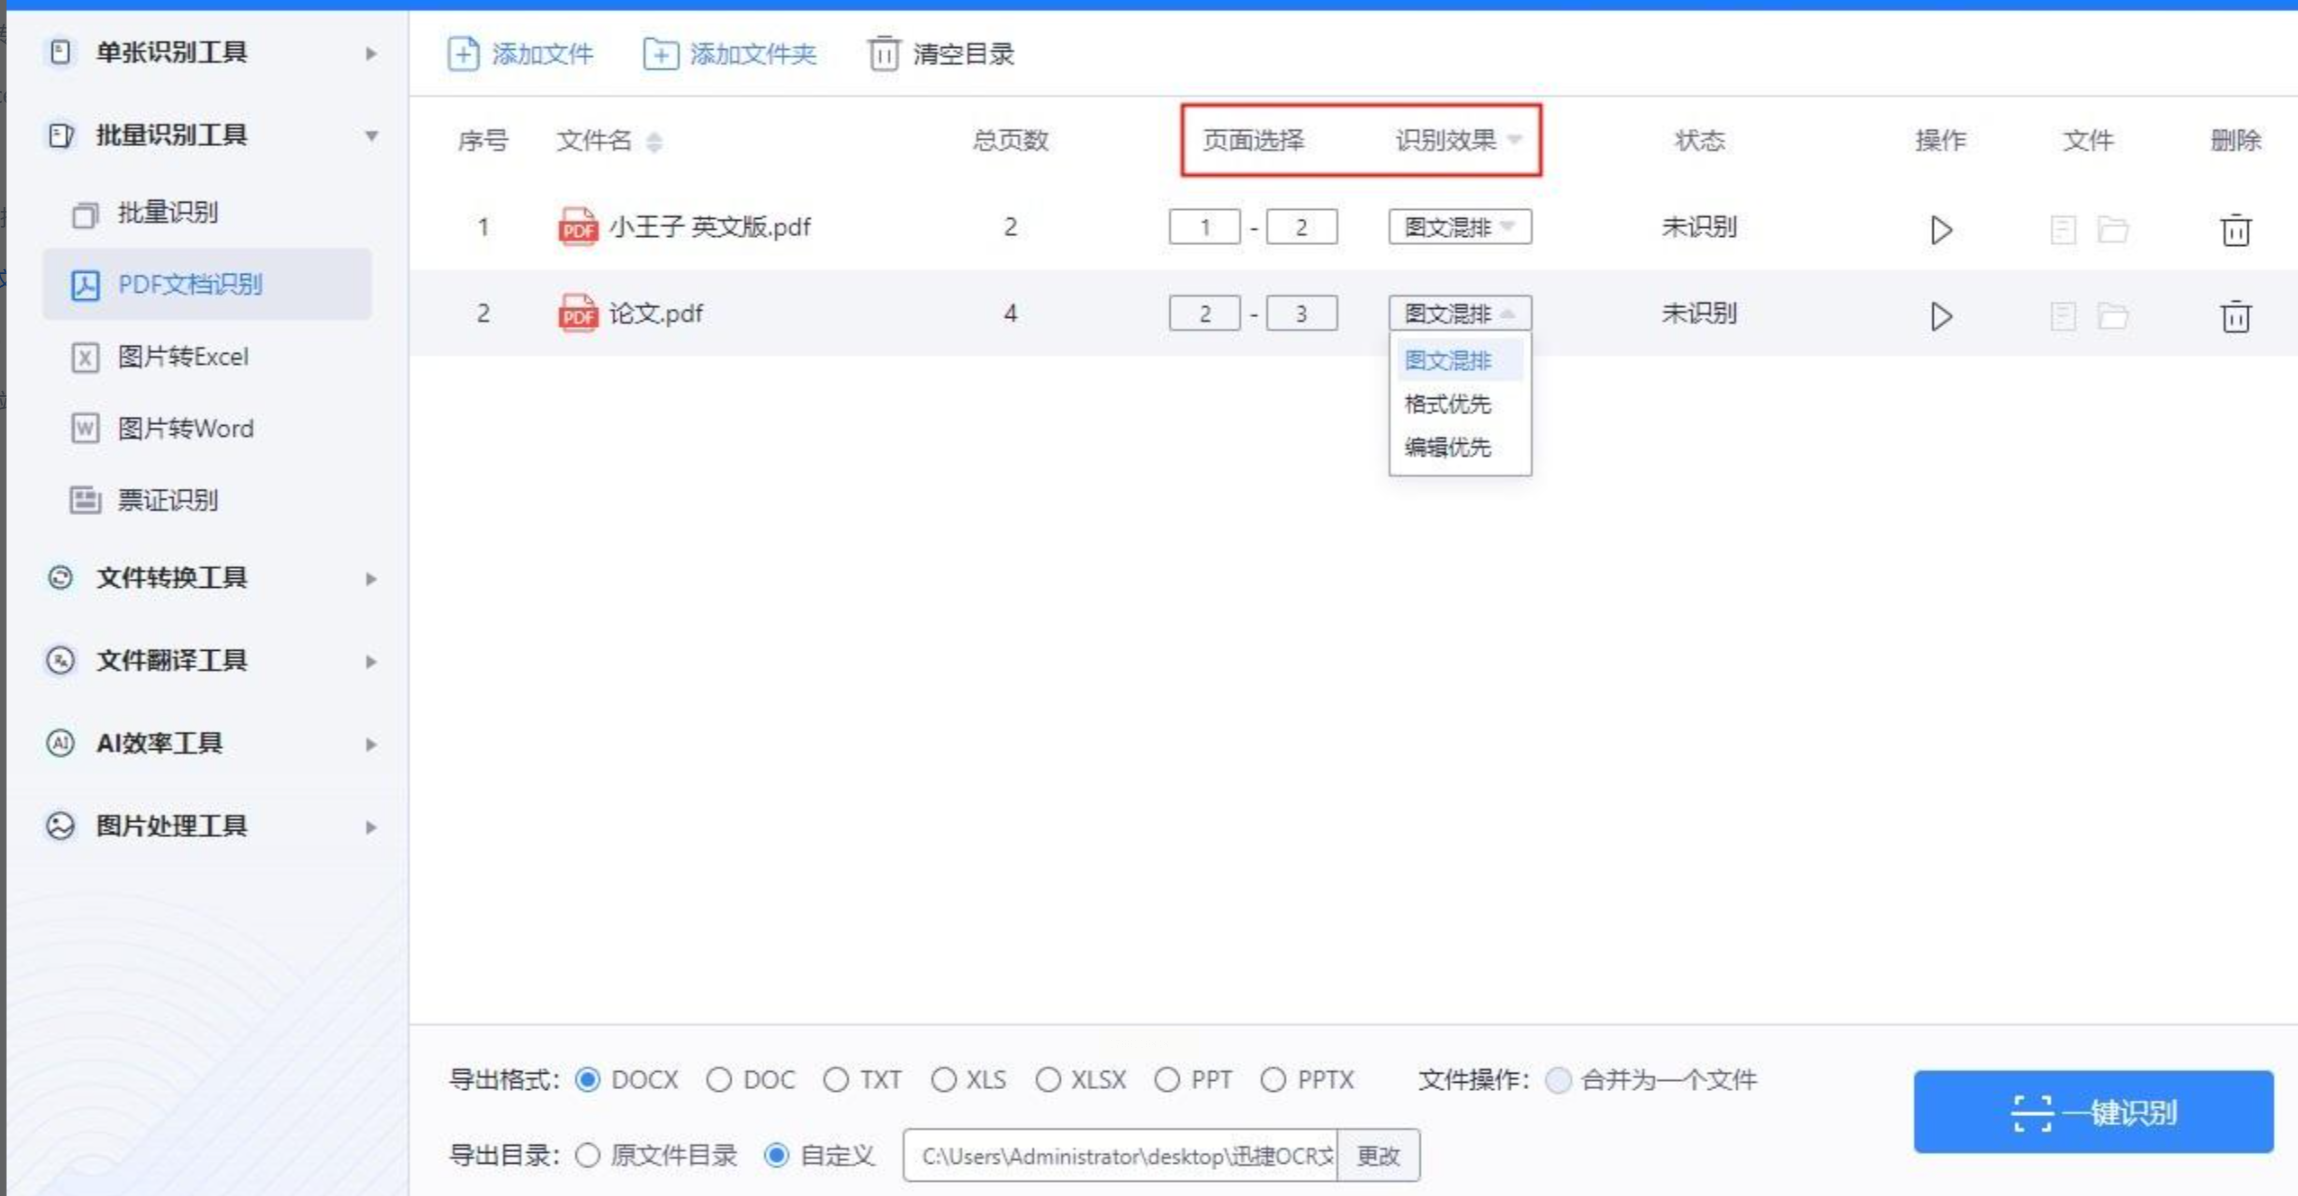Select the TXT export format

coord(836,1080)
